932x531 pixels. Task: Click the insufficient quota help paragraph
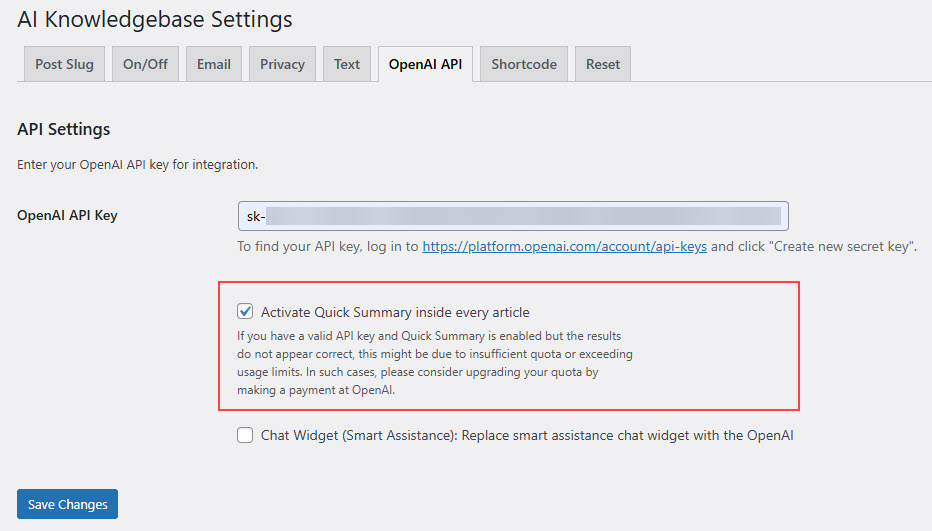point(434,363)
